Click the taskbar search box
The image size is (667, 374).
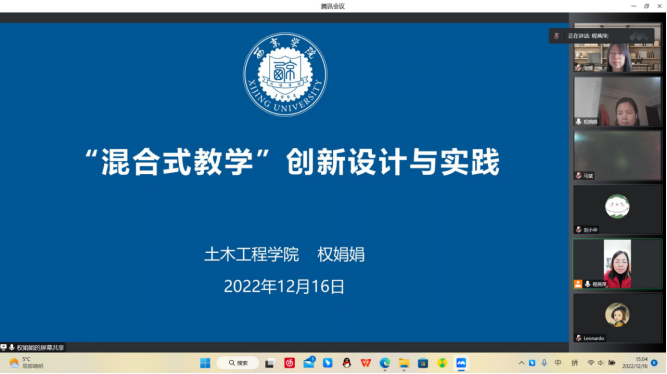click(x=238, y=363)
